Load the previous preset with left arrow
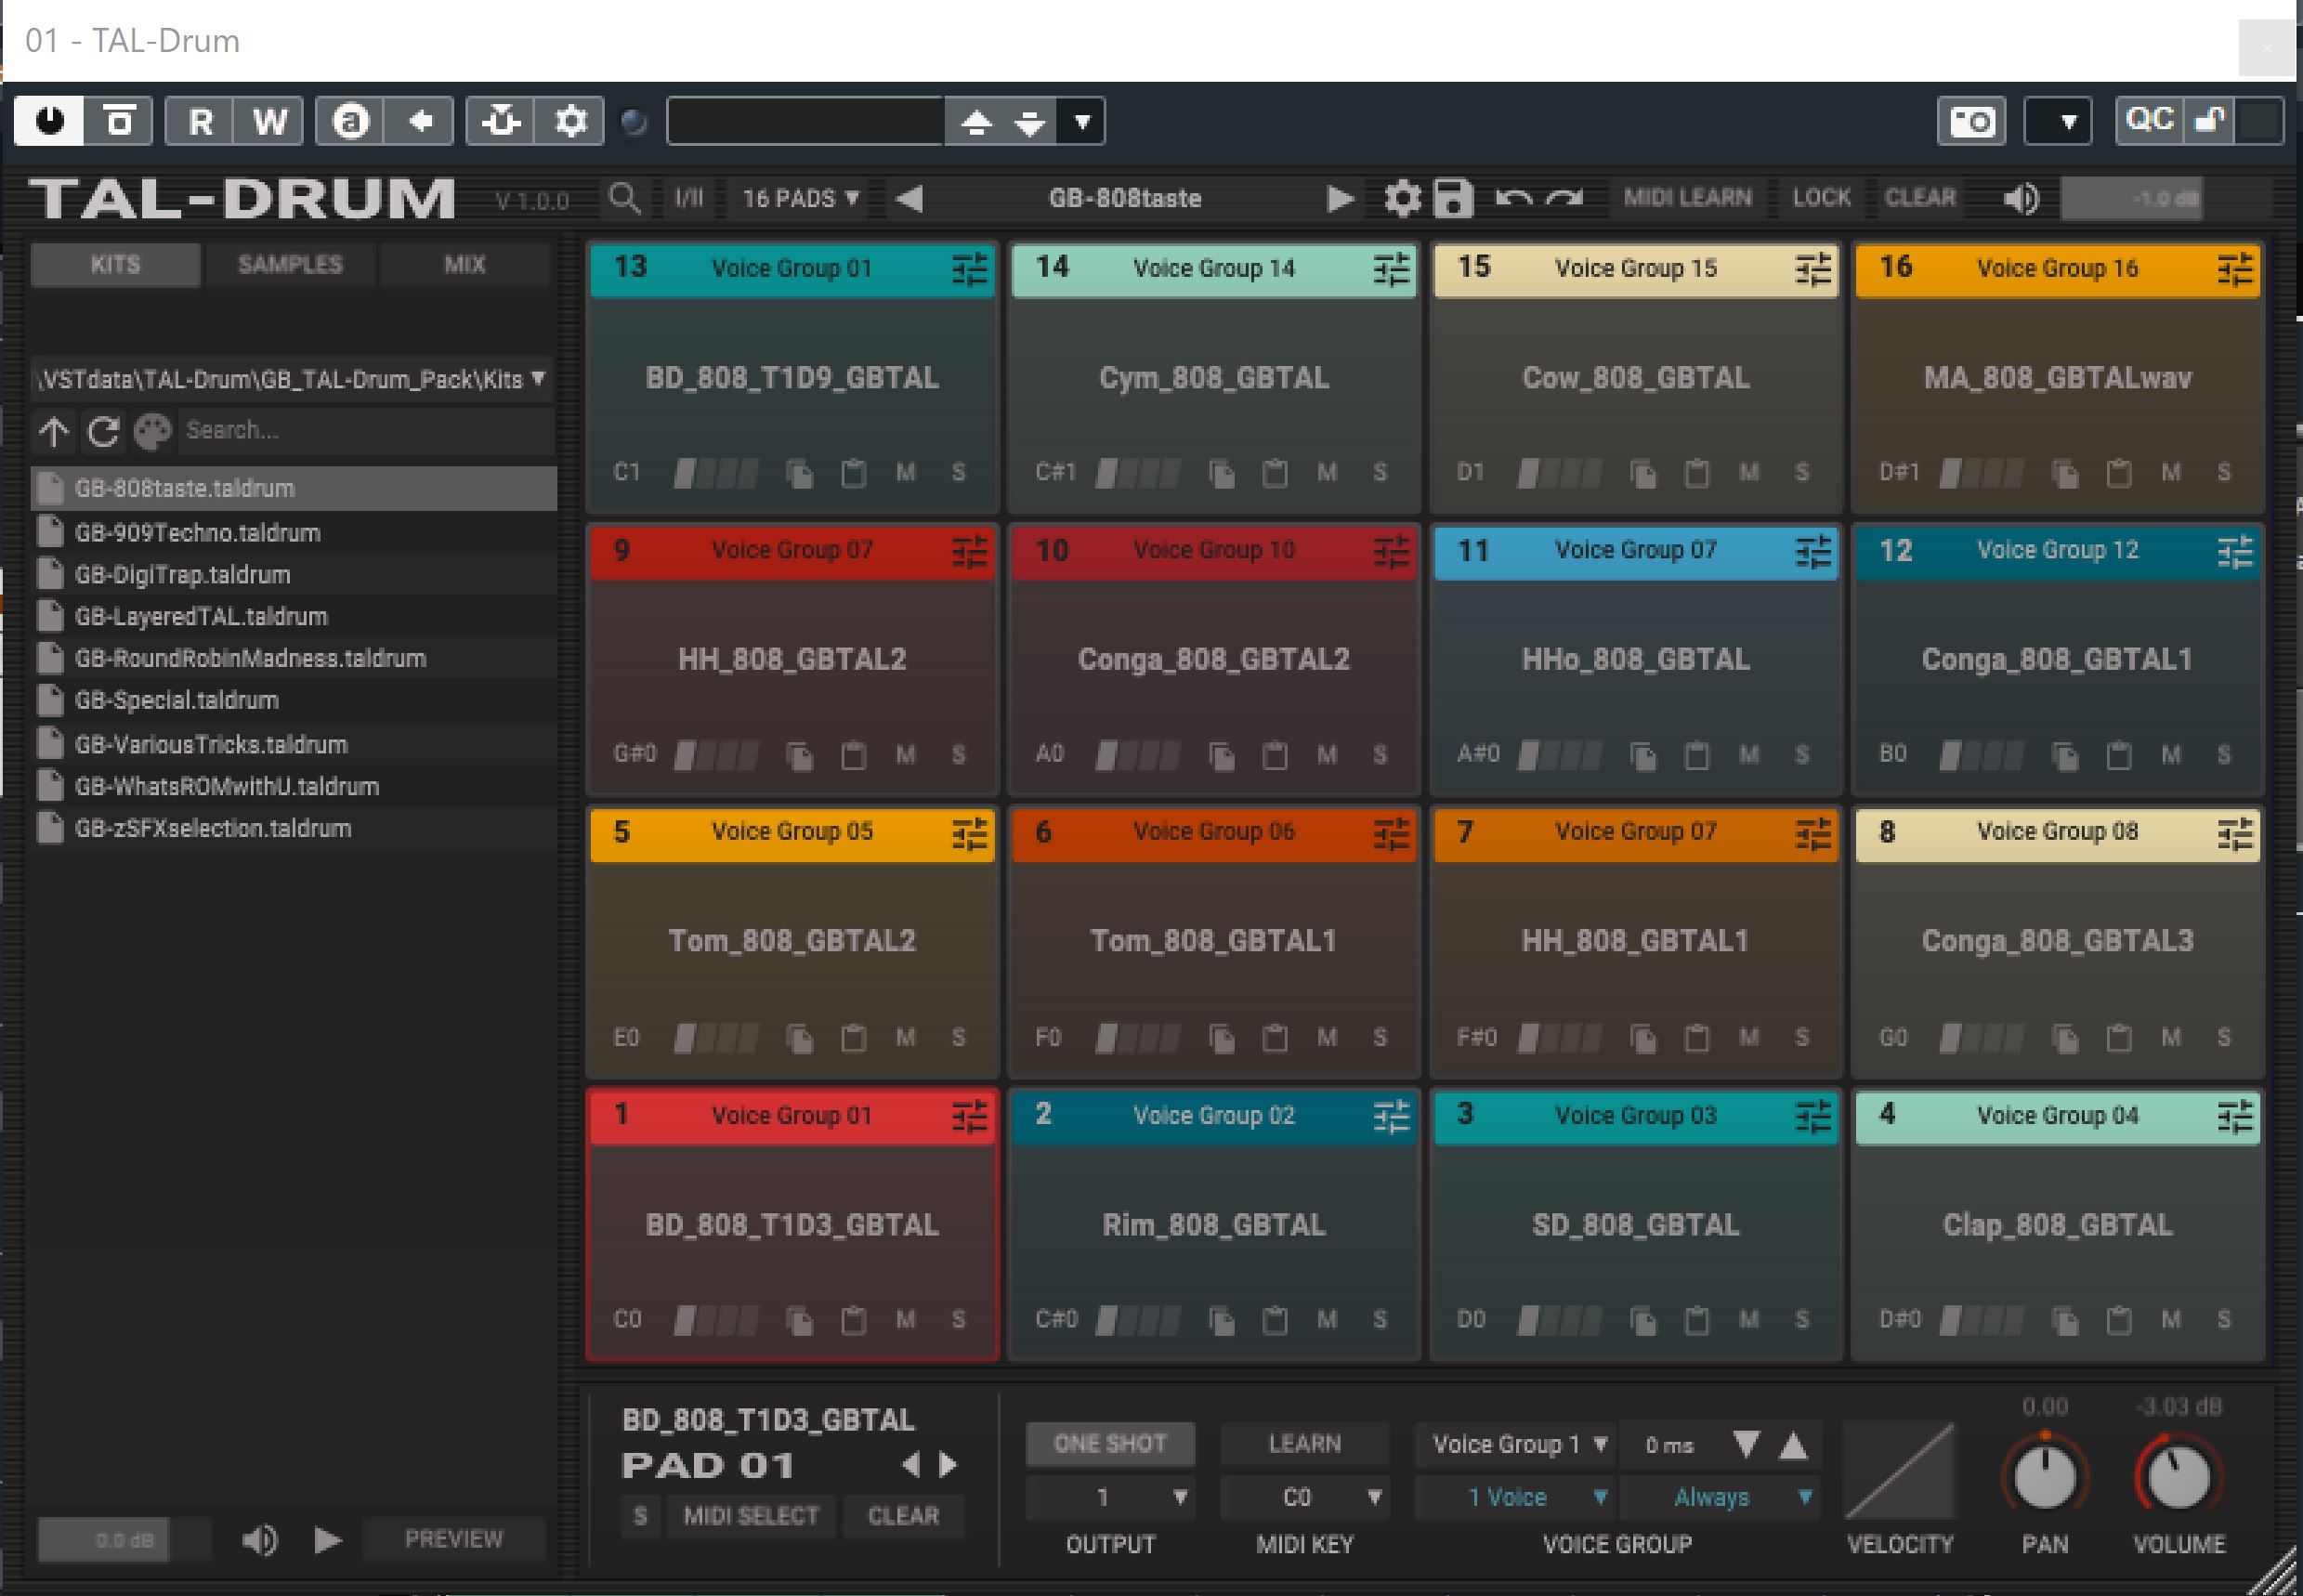Screen dimensions: 2303x1596 (909, 198)
